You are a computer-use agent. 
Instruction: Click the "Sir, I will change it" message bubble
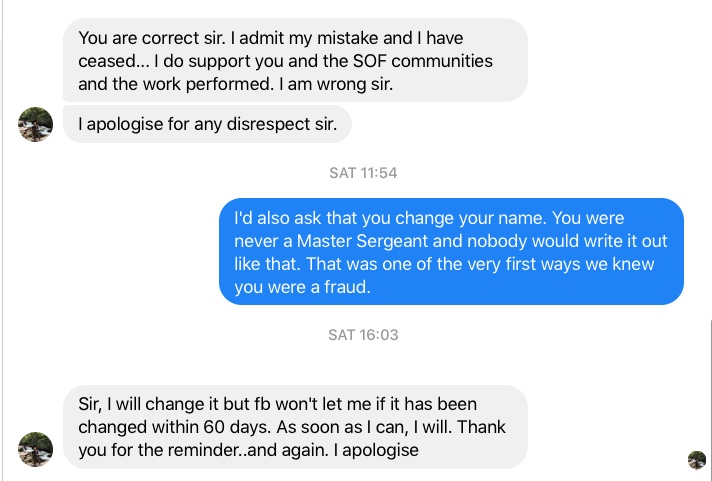click(x=294, y=427)
